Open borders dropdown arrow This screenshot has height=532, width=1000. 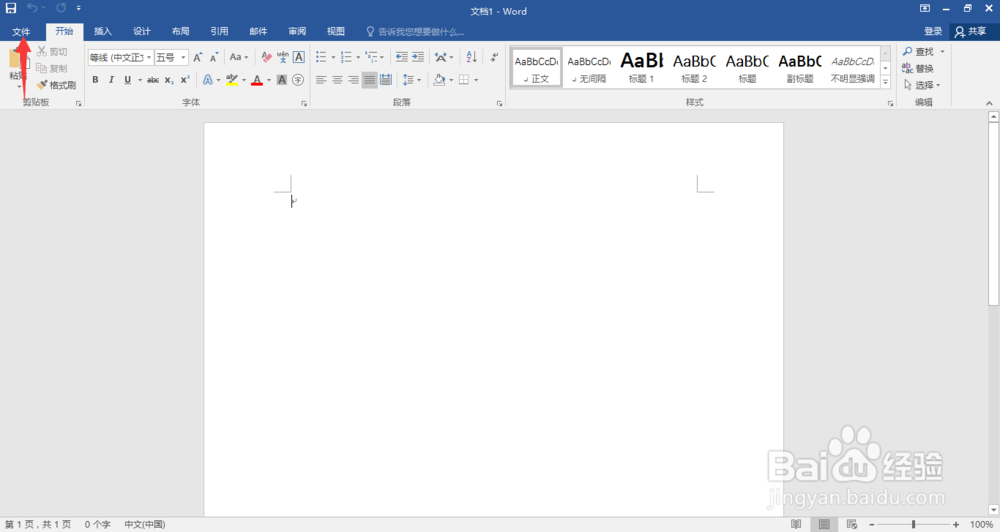tap(476, 80)
